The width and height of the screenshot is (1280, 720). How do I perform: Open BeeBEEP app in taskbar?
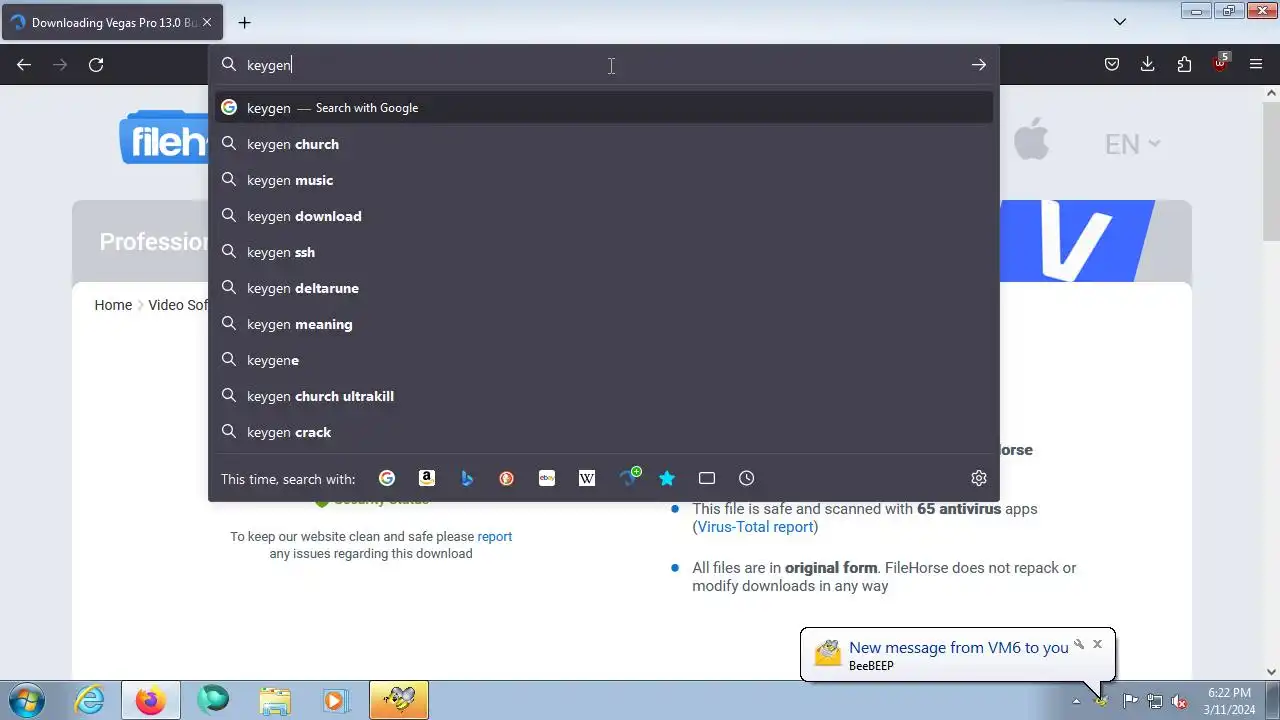coord(399,700)
